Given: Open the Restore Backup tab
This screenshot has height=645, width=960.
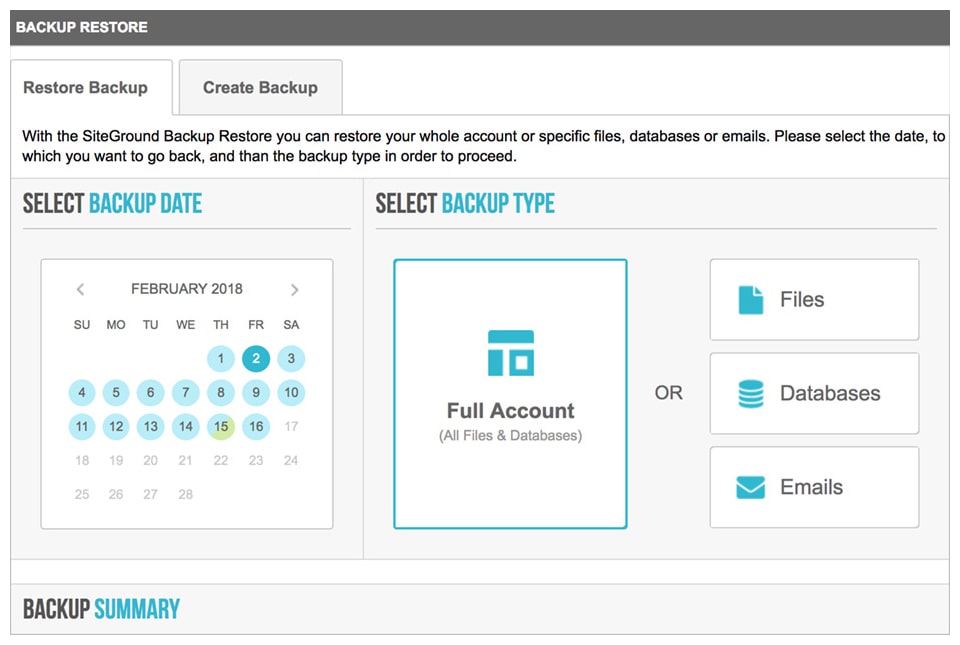Looking at the screenshot, I should [86, 88].
